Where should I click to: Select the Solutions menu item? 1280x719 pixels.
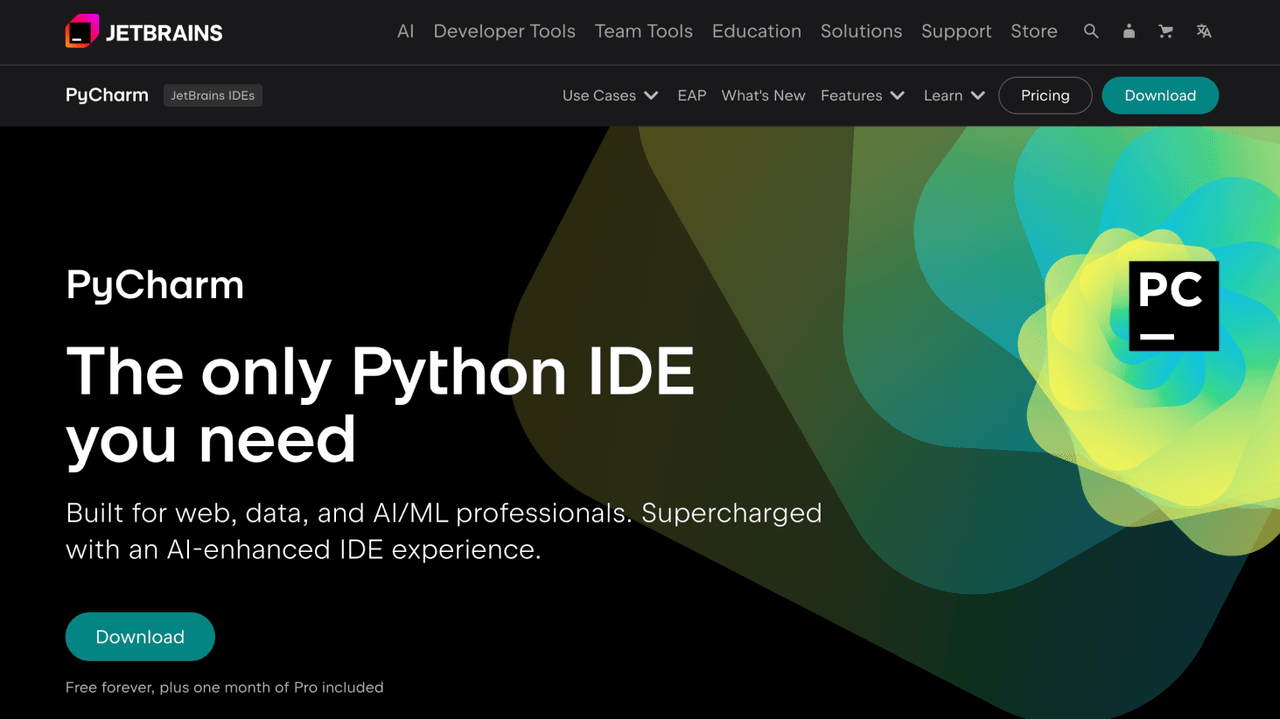[x=861, y=31]
